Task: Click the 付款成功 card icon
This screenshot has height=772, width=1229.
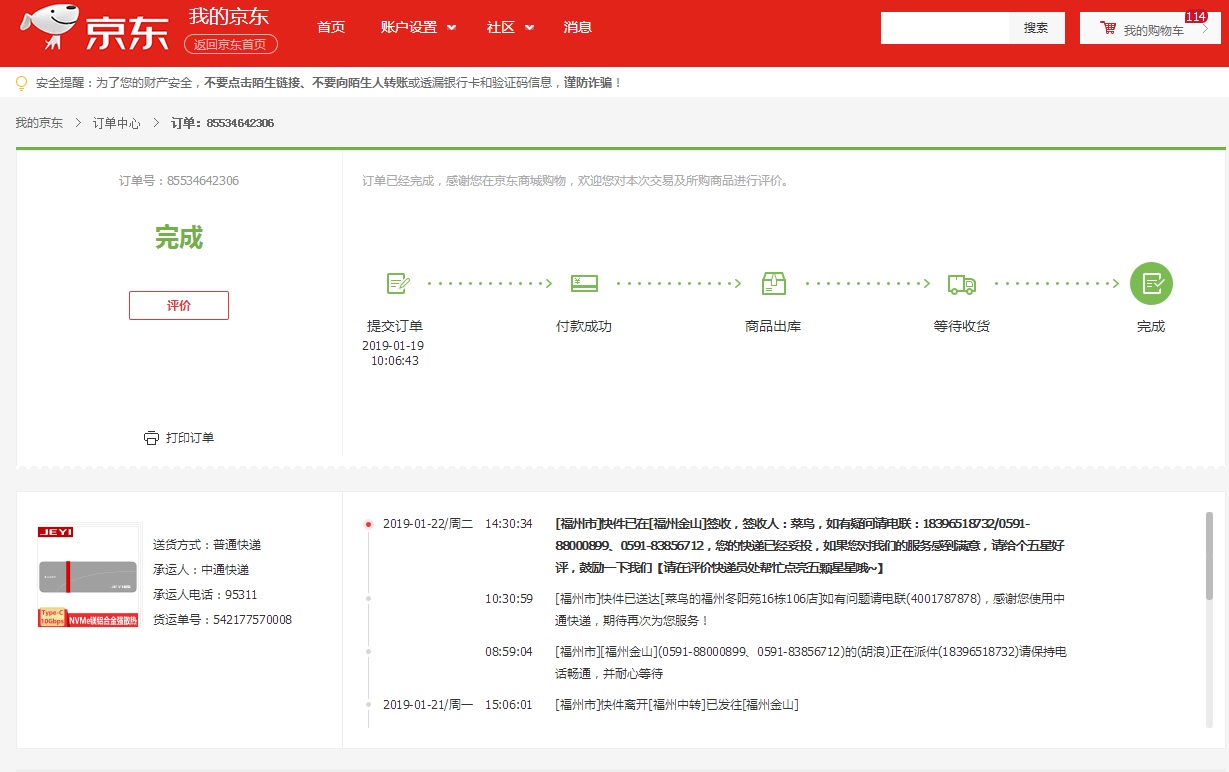Action: click(584, 283)
